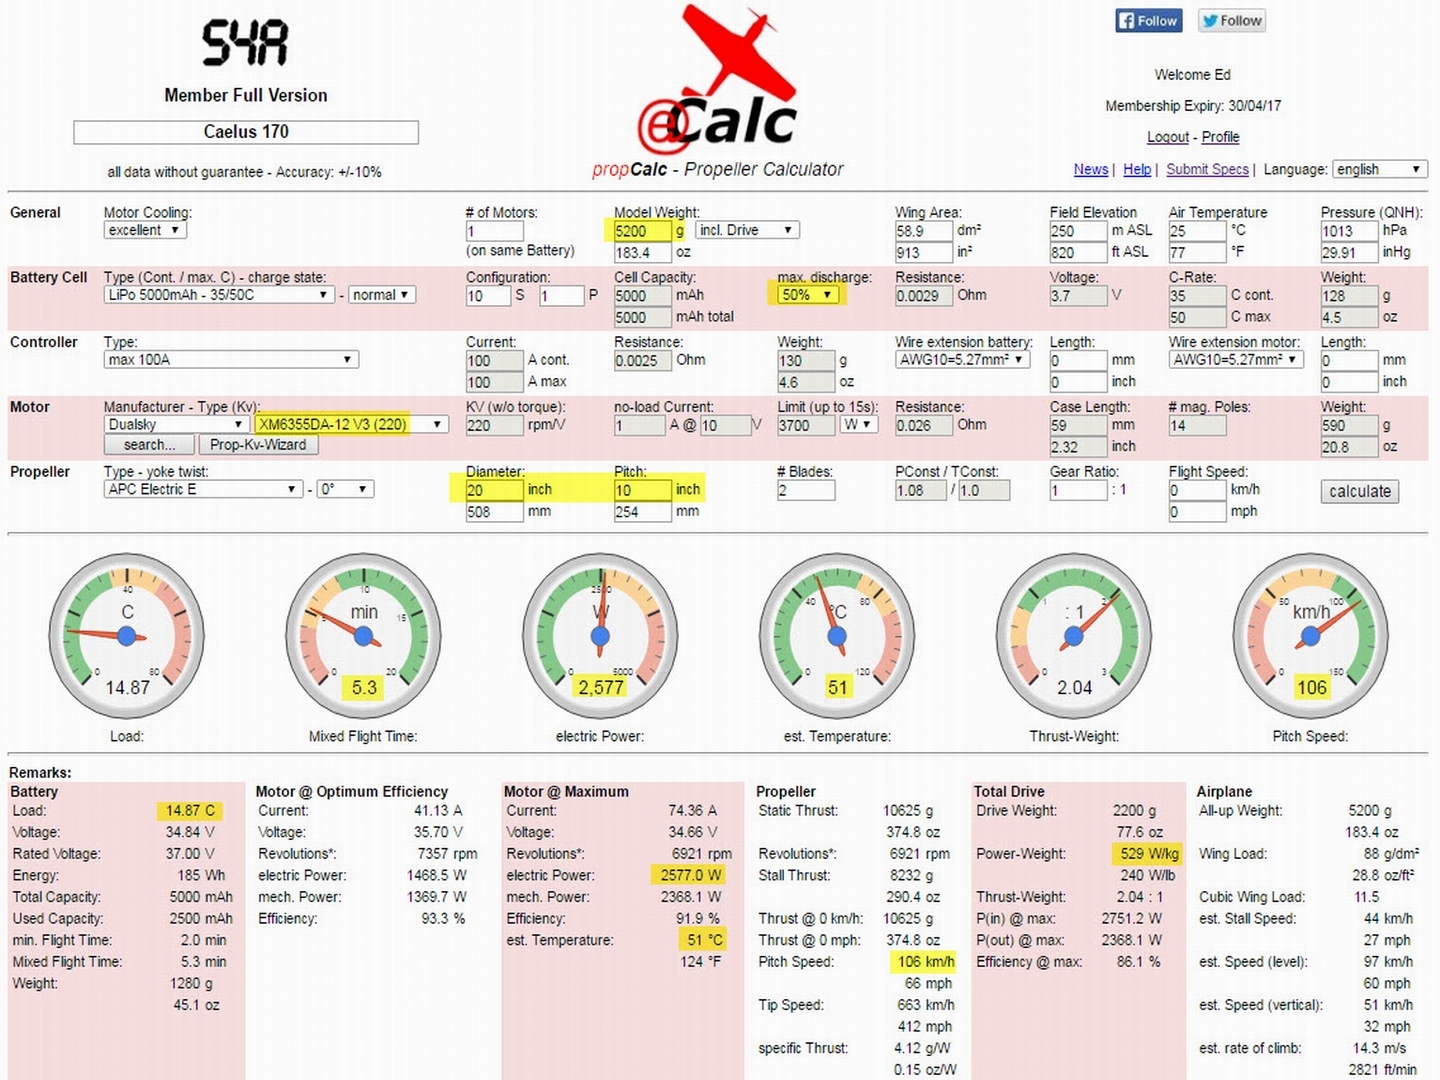Image resolution: width=1440 pixels, height=1080 pixels.
Task: Click the S4A logo
Action: click(245, 43)
